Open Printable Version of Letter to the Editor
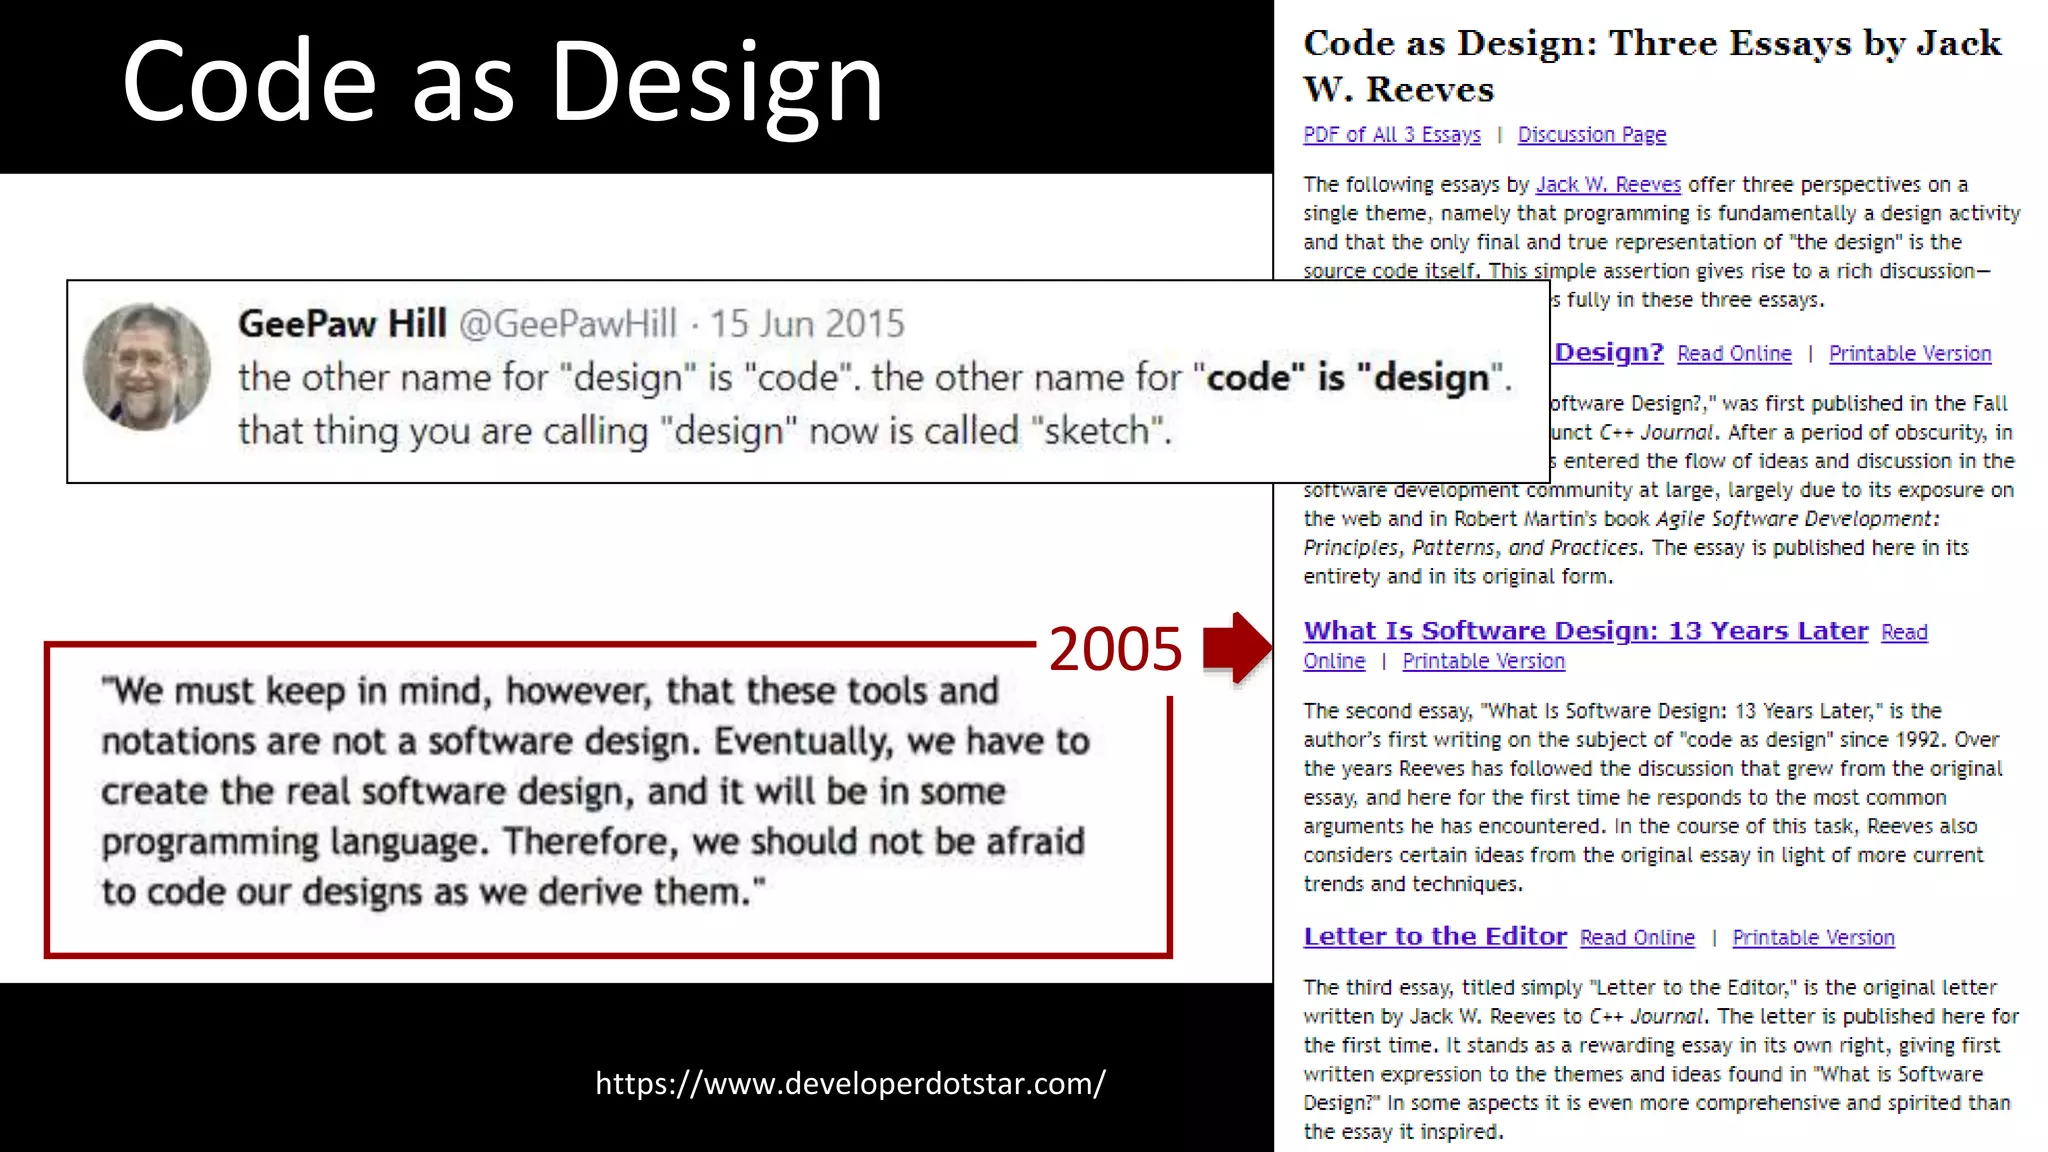Screen dimensions: 2048x1152 (1813, 938)
